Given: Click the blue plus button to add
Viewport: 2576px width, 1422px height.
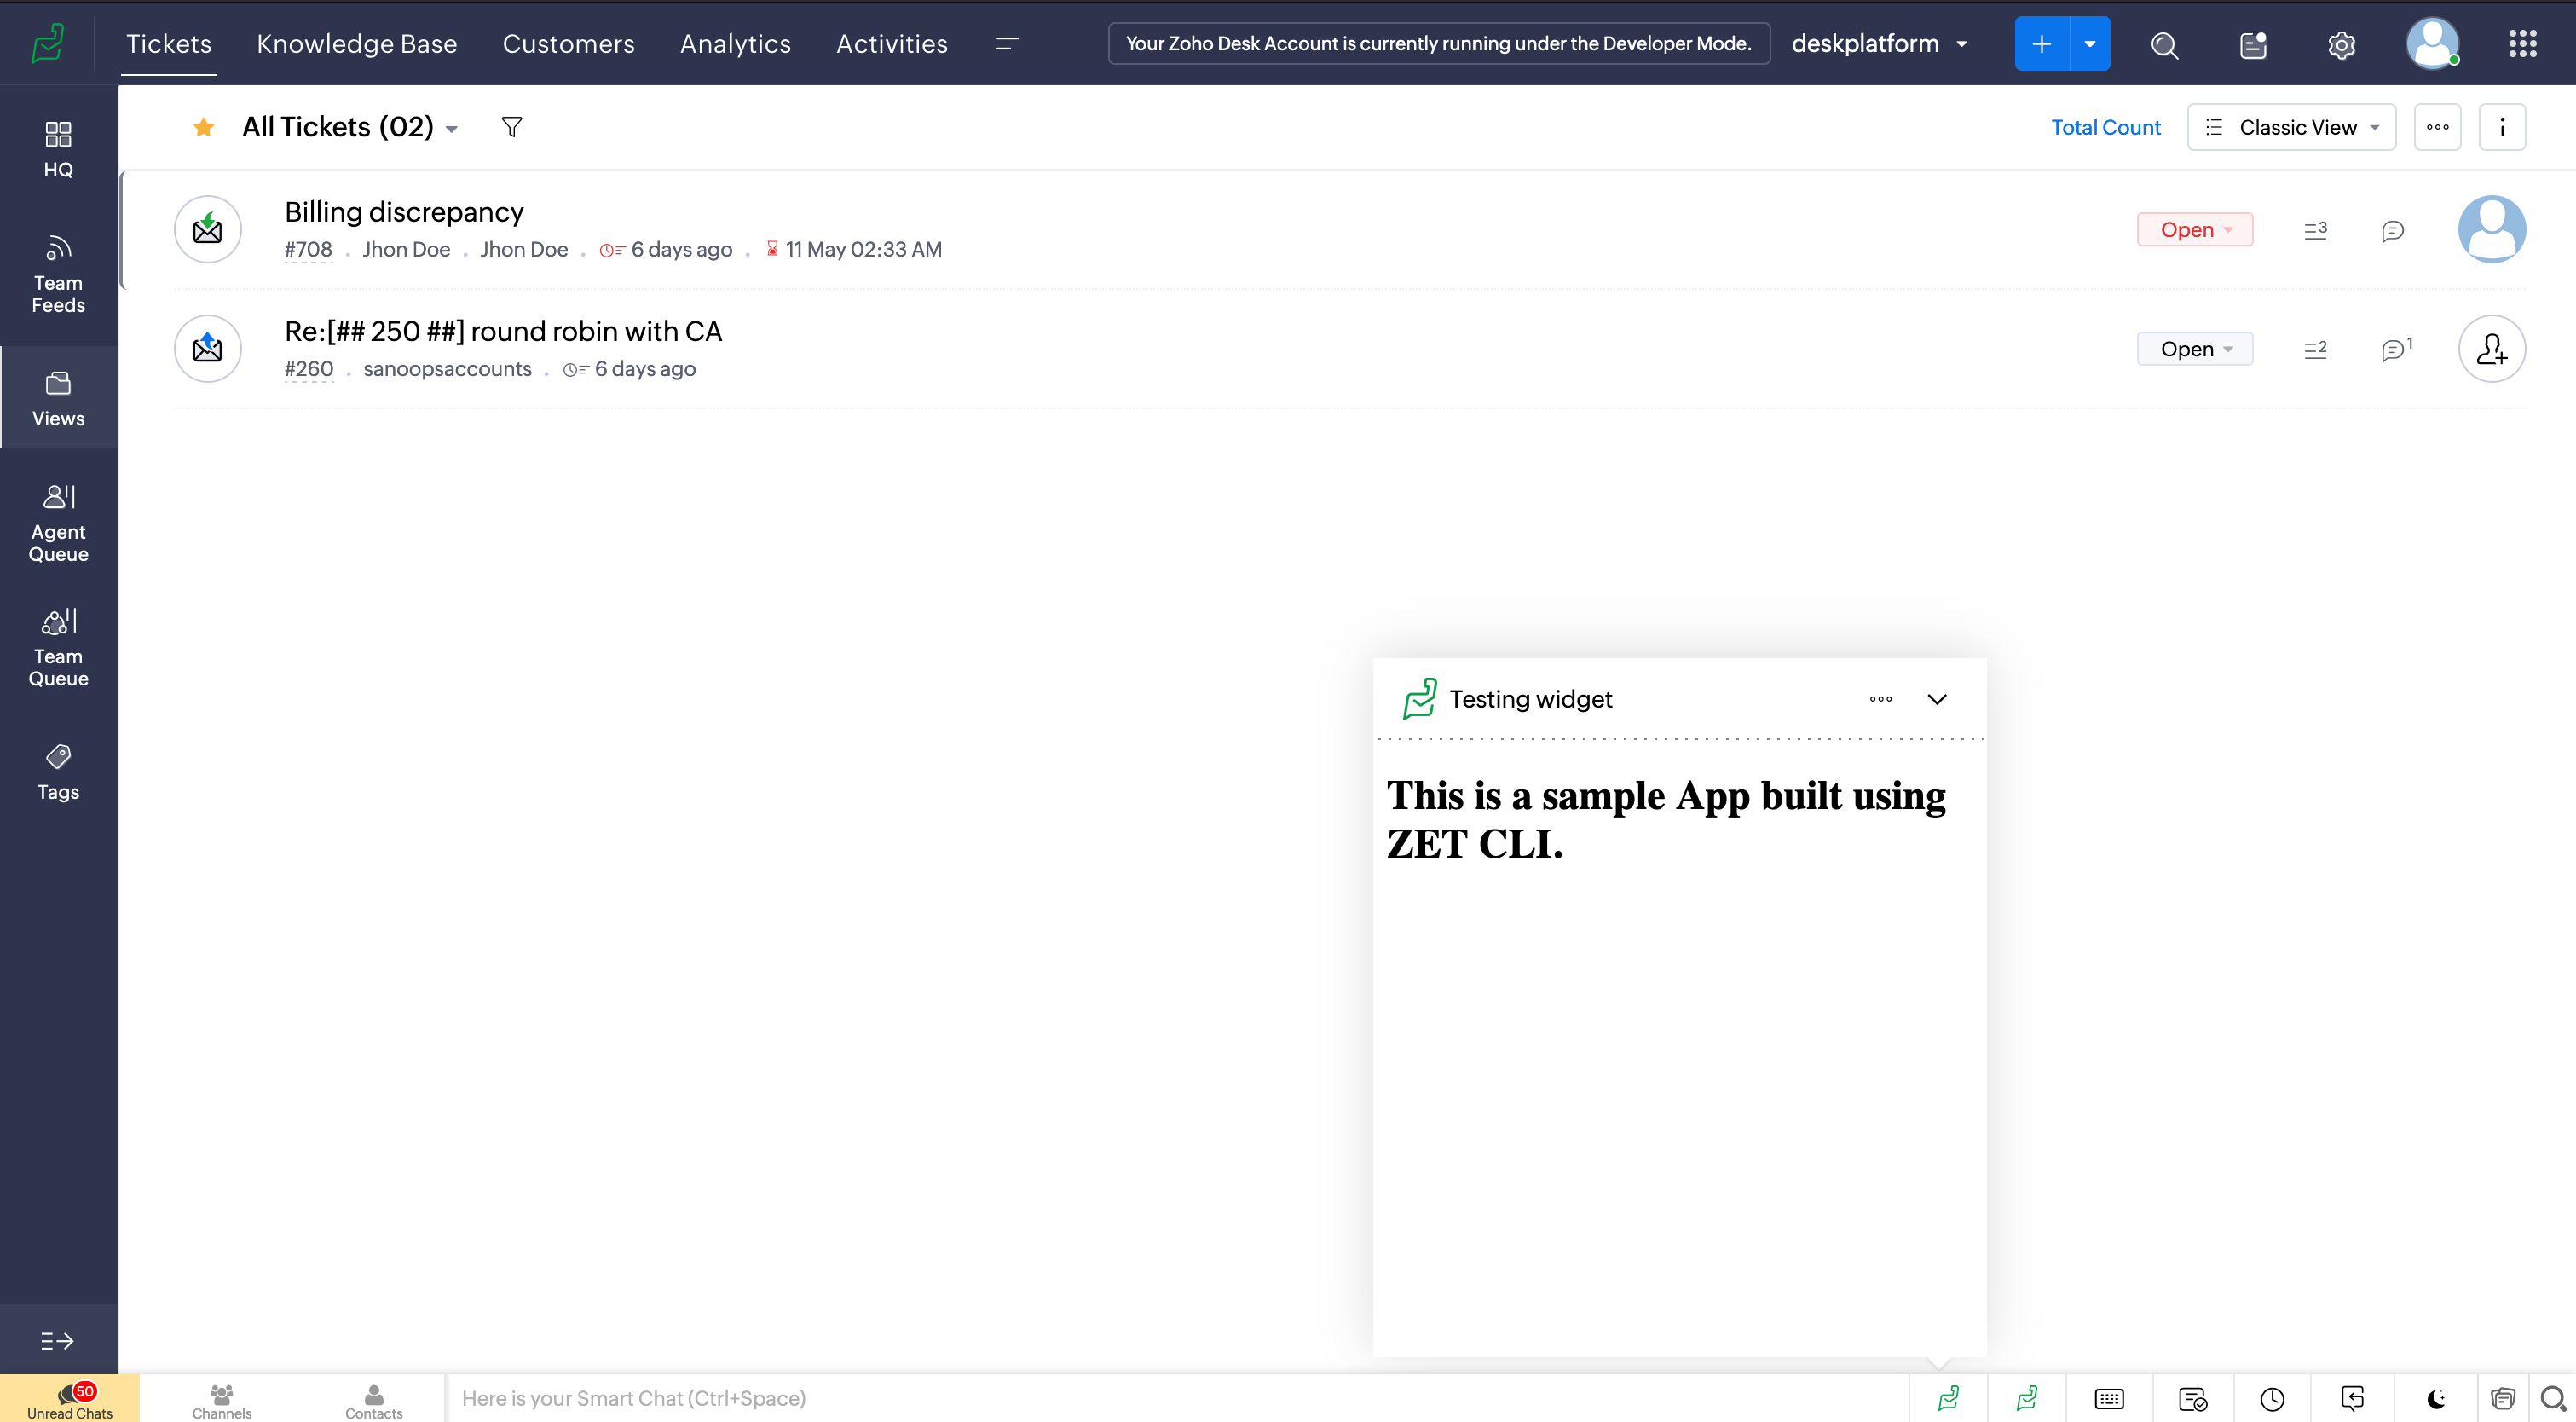Looking at the screenshot, I should coord(2042,43).
